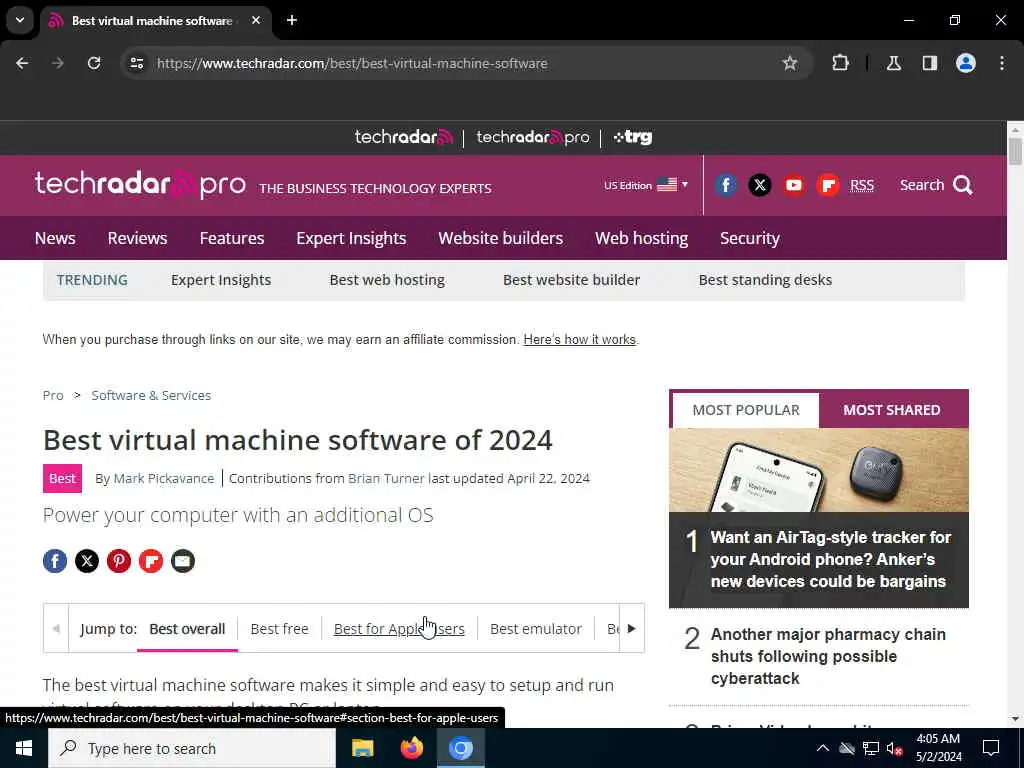Share article on Pinterest
The image size is (1024, 768).
[119, 561]
